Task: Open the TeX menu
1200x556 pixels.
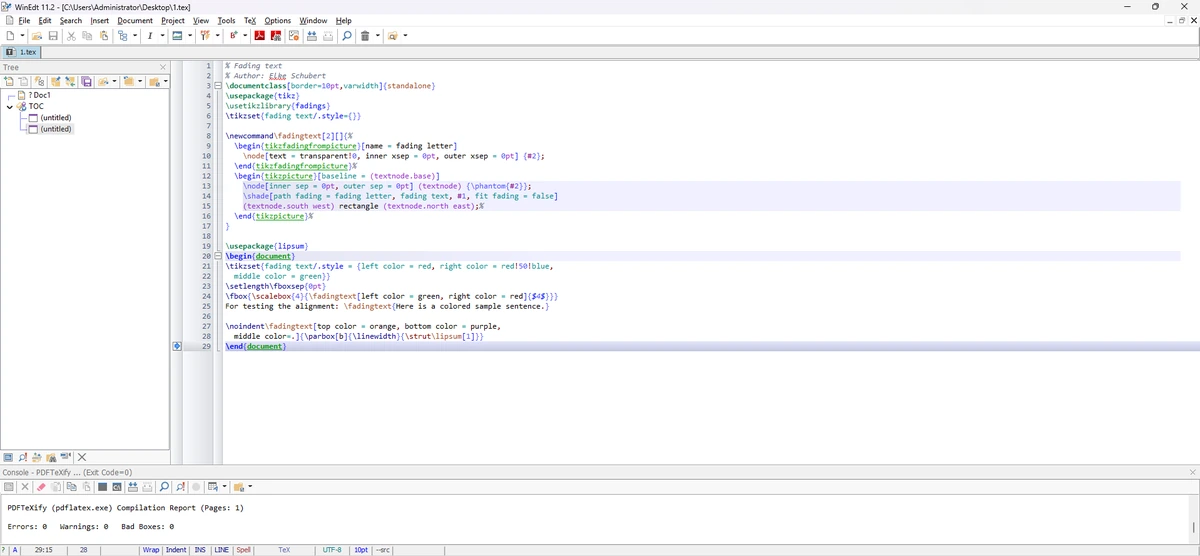Action: click(250, 20)
